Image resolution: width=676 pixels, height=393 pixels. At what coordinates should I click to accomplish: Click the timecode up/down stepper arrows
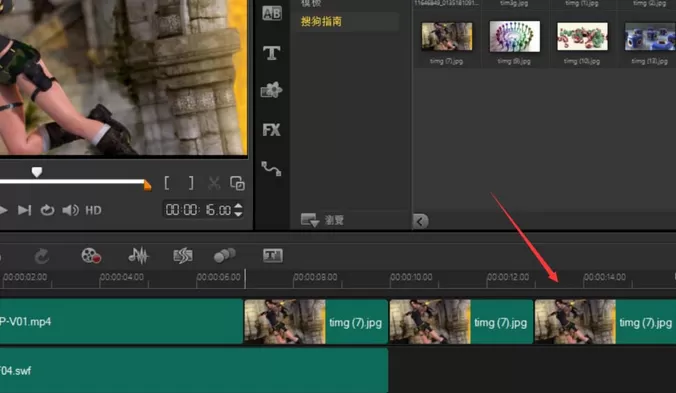(x=238, y=210)
